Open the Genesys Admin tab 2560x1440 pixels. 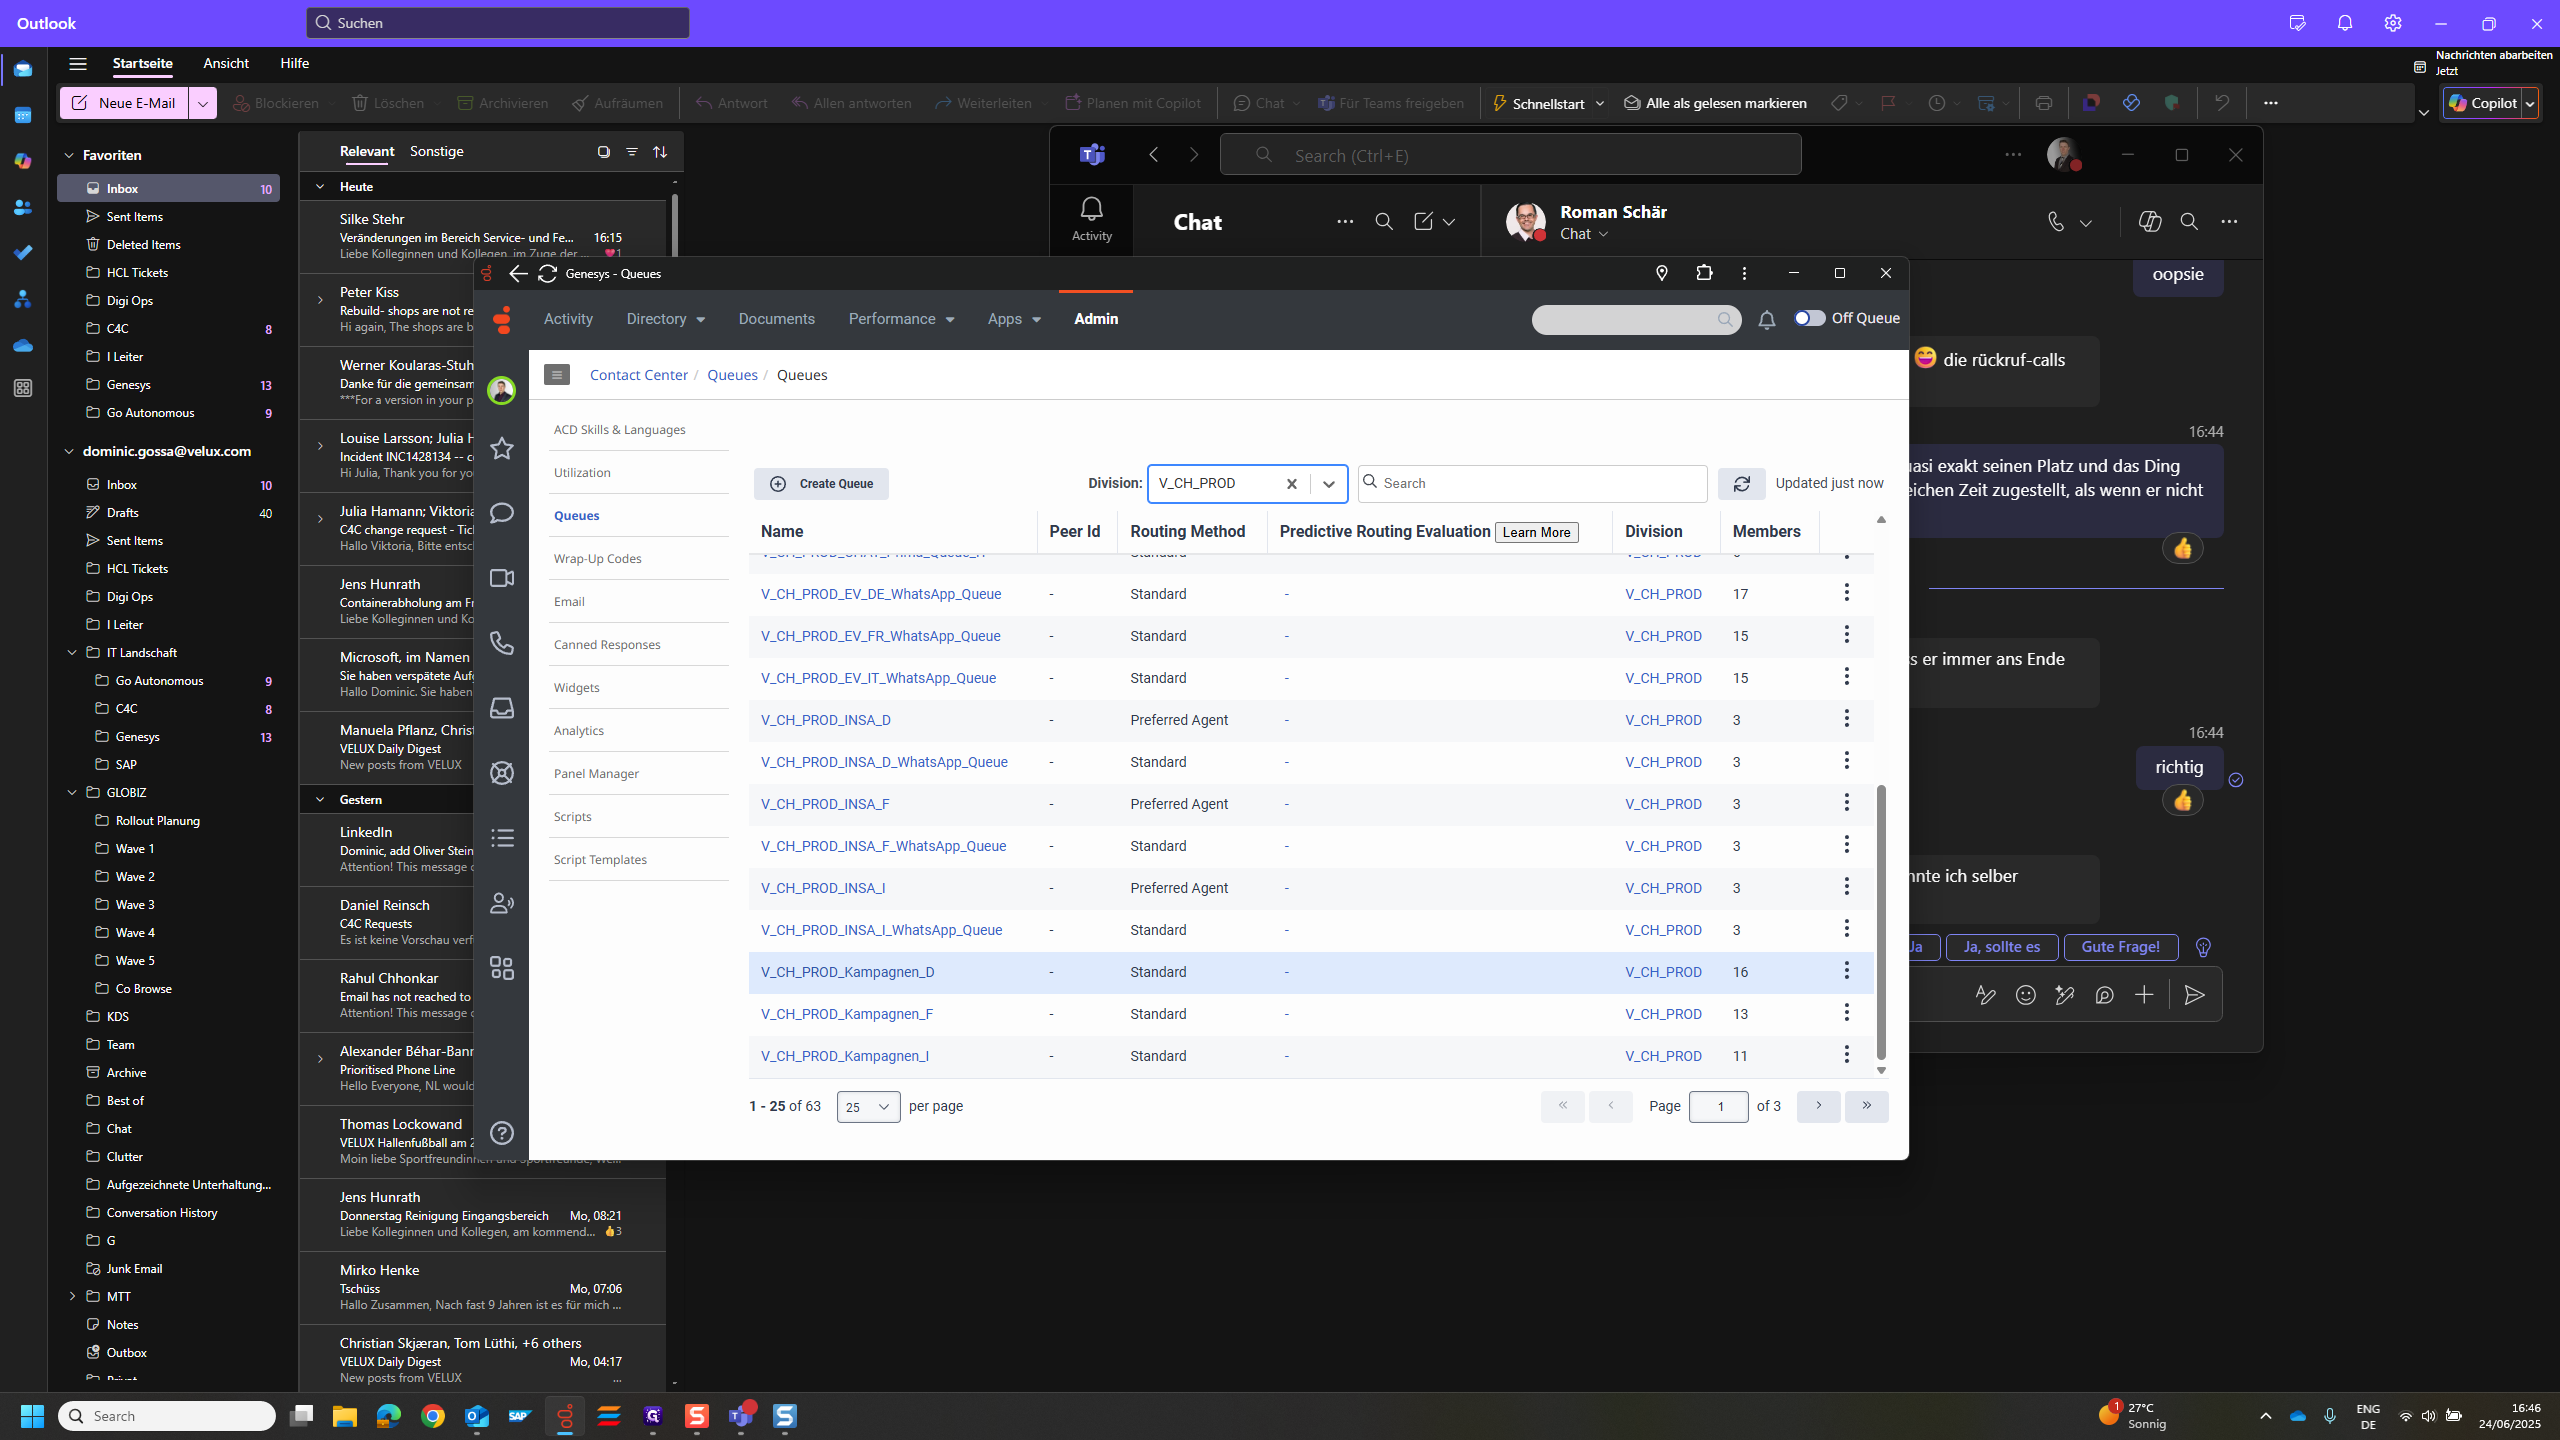tap(1096, 319)
